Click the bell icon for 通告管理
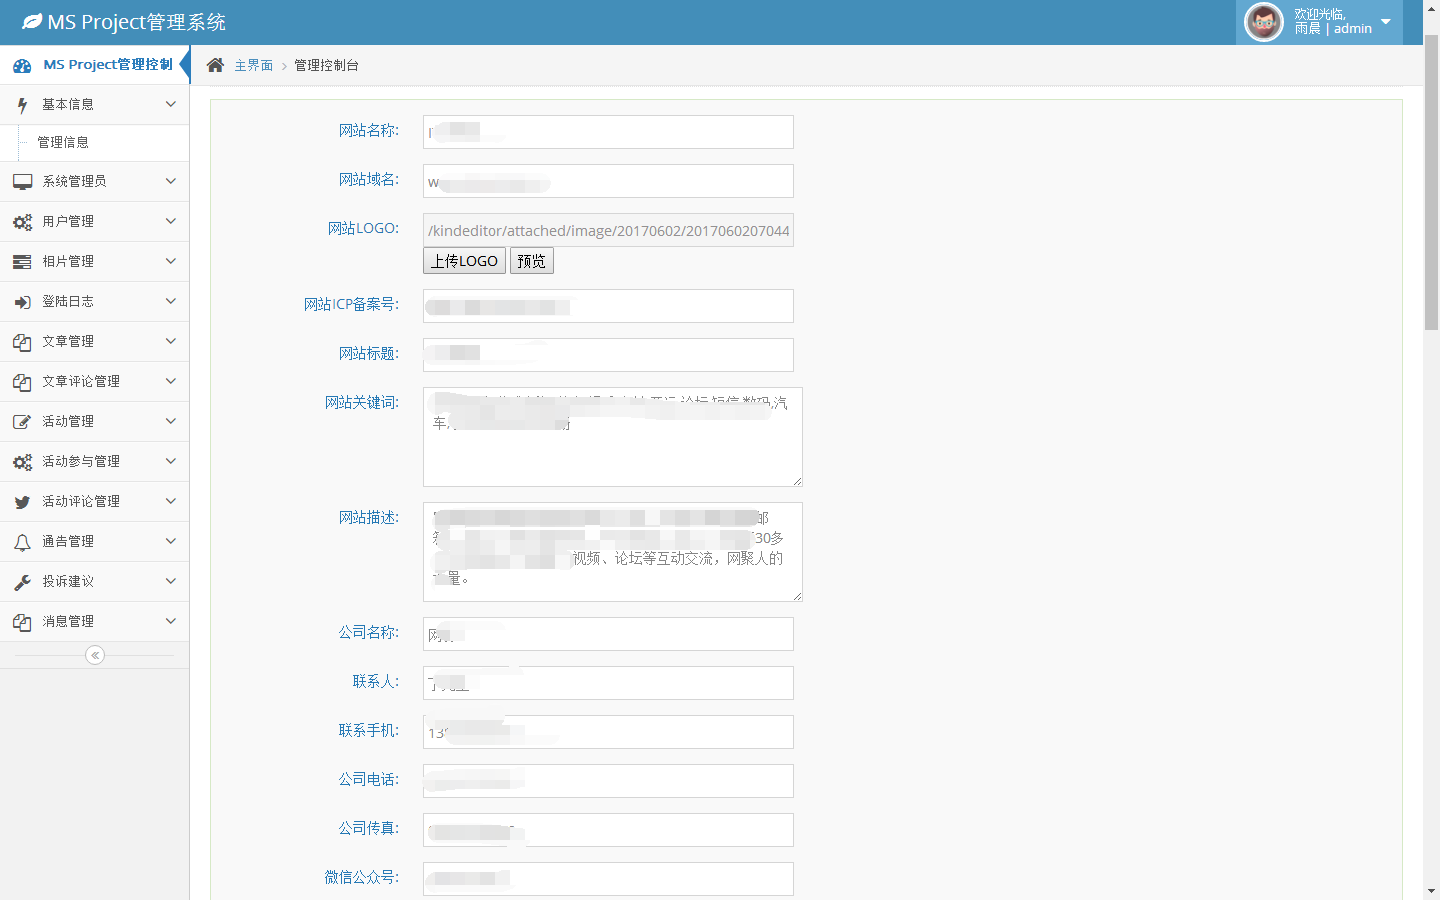This screenshot has width=1440, height=900. [22, 542]
